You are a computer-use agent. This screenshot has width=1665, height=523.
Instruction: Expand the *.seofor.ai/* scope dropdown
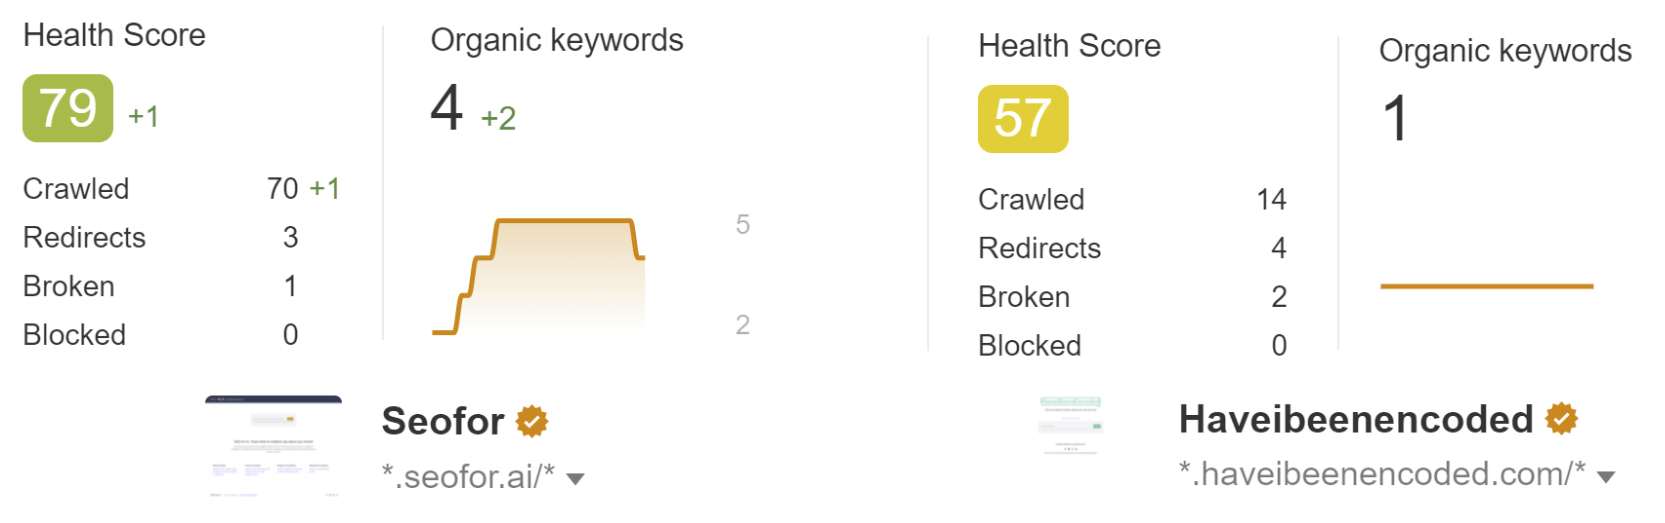click(x=575, y=479)
